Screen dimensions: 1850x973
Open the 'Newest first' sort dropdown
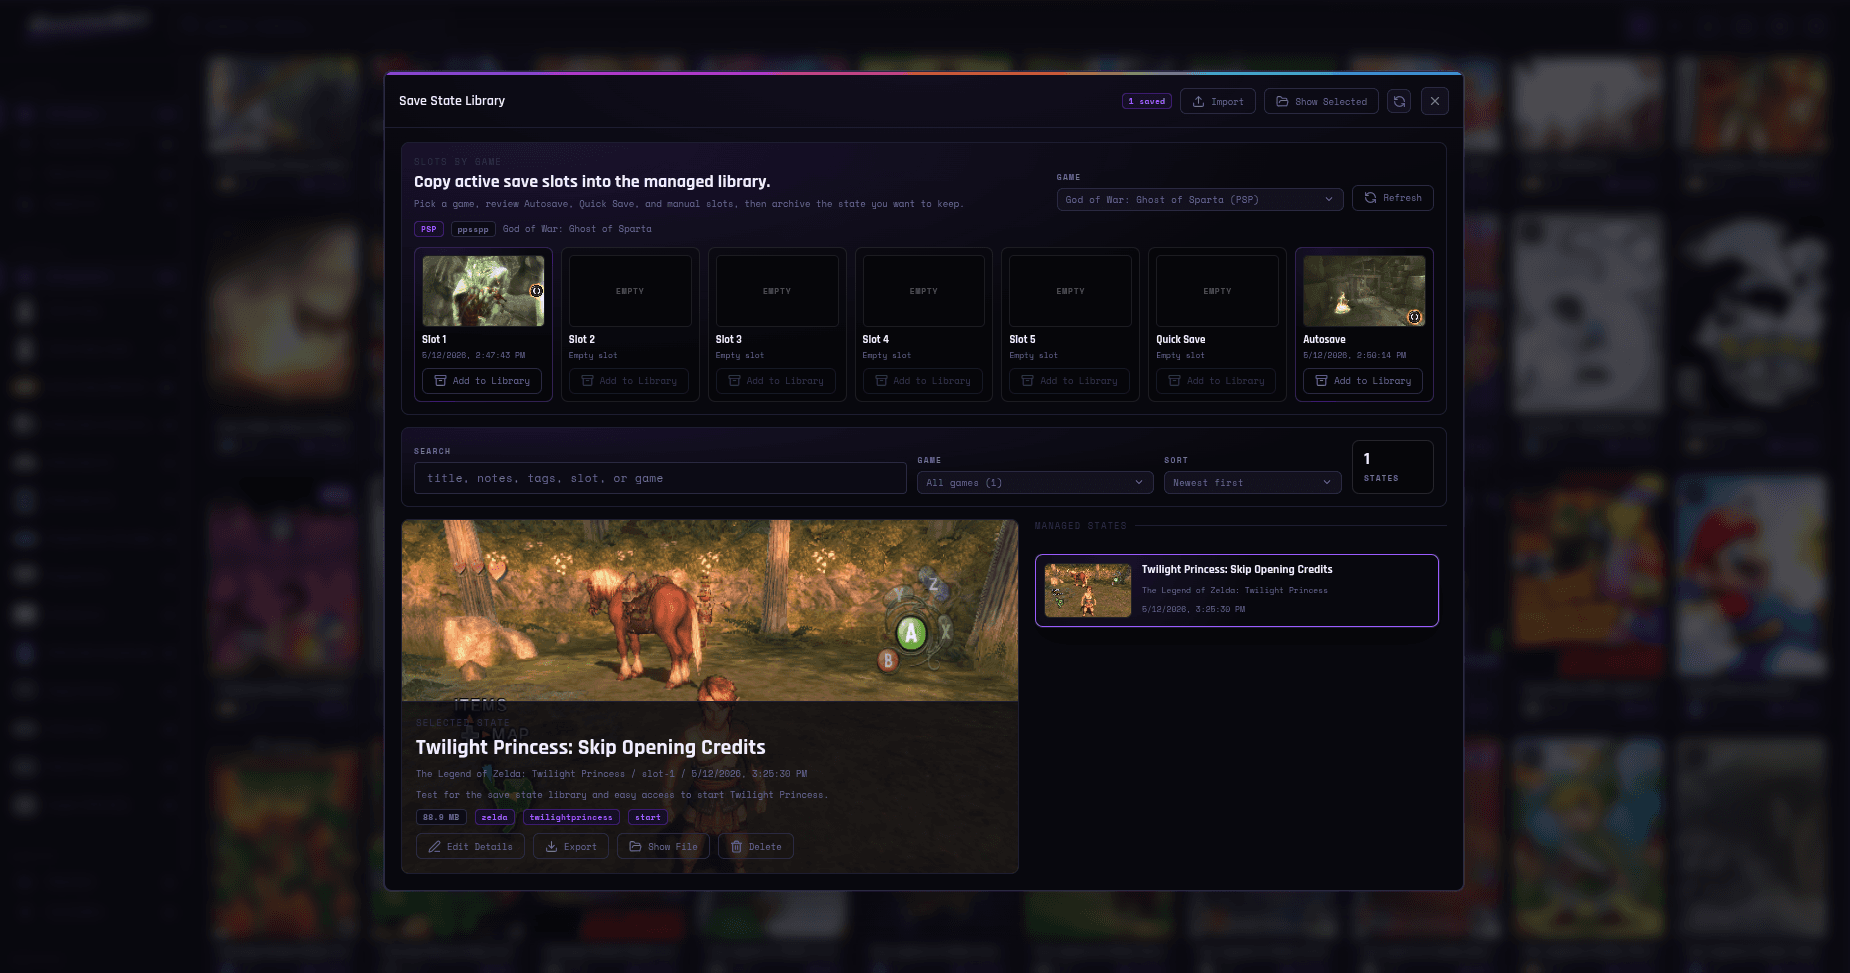pos(1253,483)
